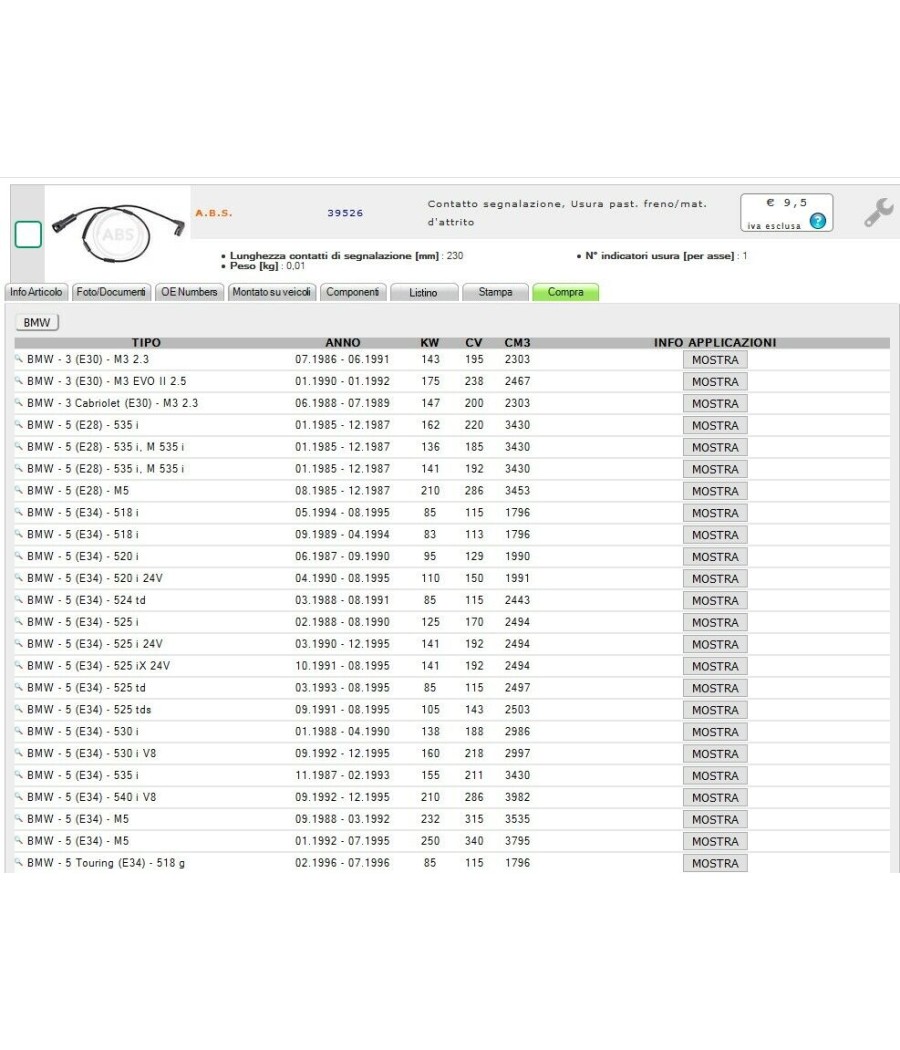Viewport: 900px width, 1050px height.
Task: Click MOSTRA for BMW 3 (E30) M3 2.3
Action: tap(715, 360)
